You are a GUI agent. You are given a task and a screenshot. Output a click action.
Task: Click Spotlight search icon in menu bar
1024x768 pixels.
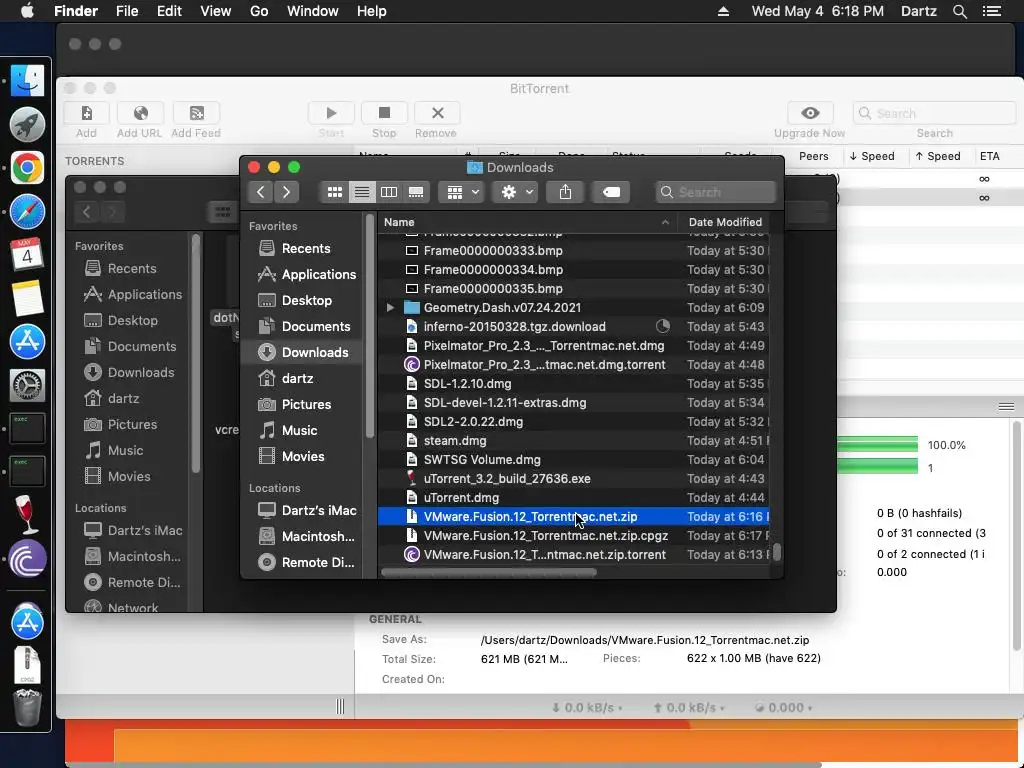pyautogui.click(x=960, y=11)
